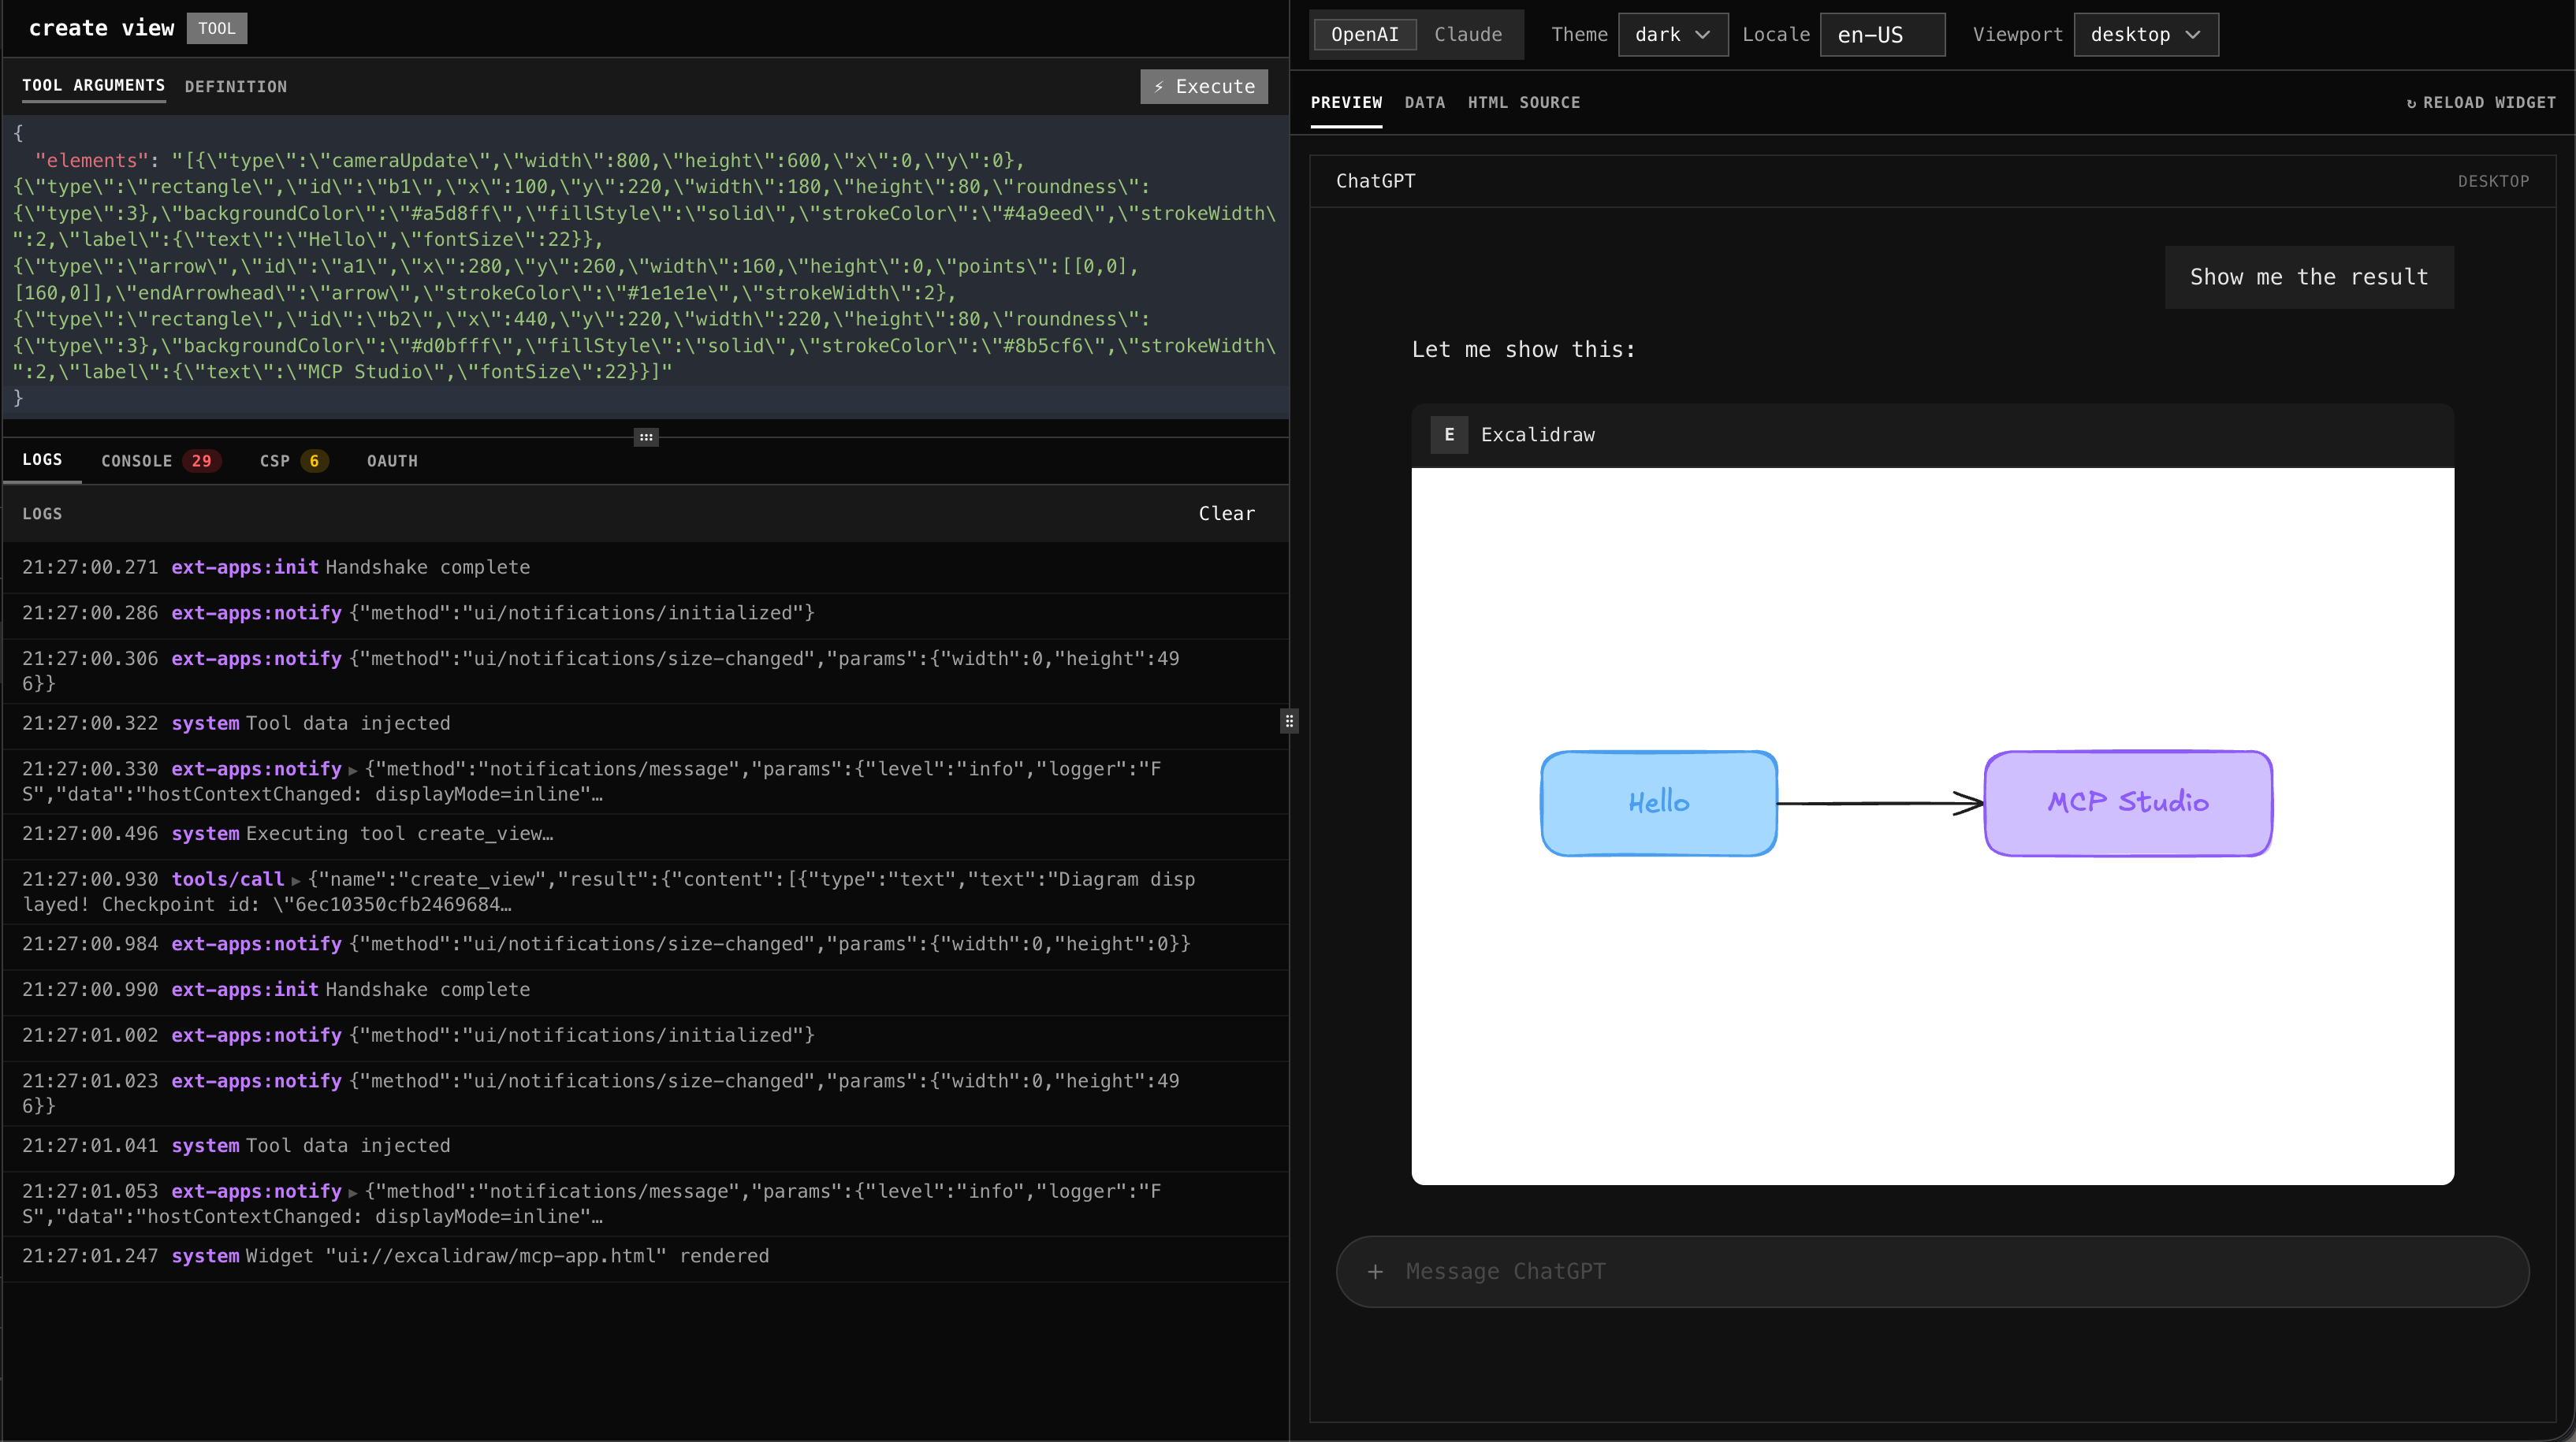Edit the Locale field en-US
Viewport: 2576px width, 1442px height.
1882,34
